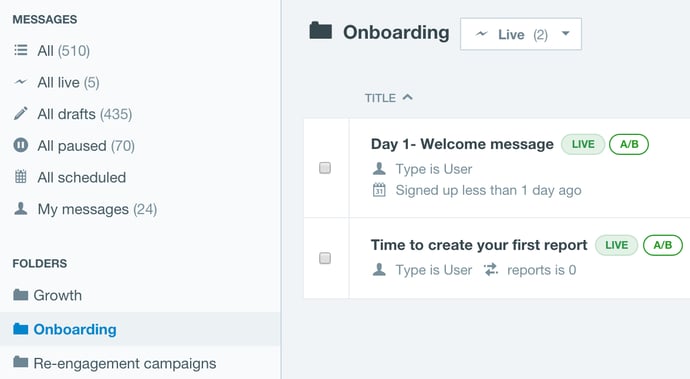Toggle the TITLE column sort arrow
The height and width of the screenshot is (379, 690).
click(407, 97)
